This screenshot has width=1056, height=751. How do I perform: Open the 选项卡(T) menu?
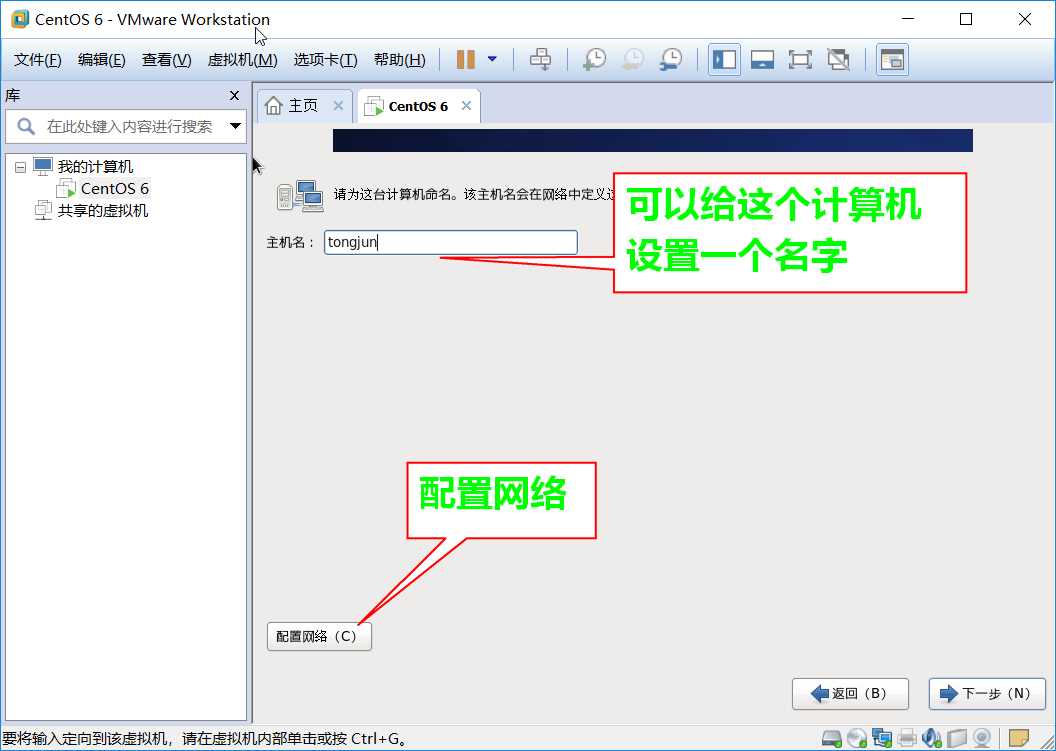tap(325, 60)
